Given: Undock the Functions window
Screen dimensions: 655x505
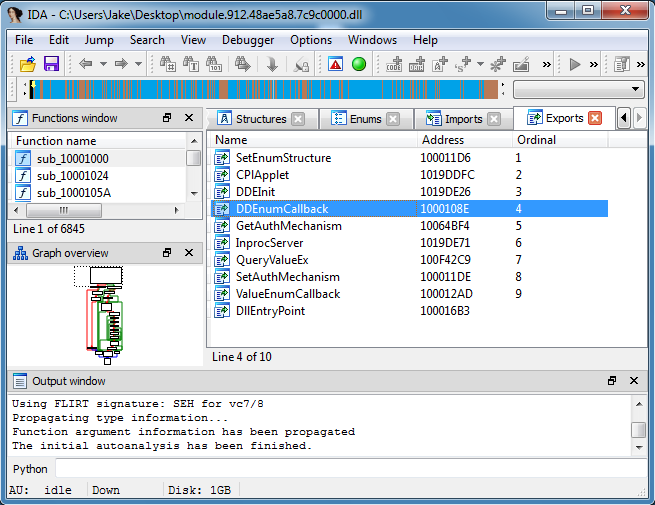Looking at the screenshot, I should (167, 118).
